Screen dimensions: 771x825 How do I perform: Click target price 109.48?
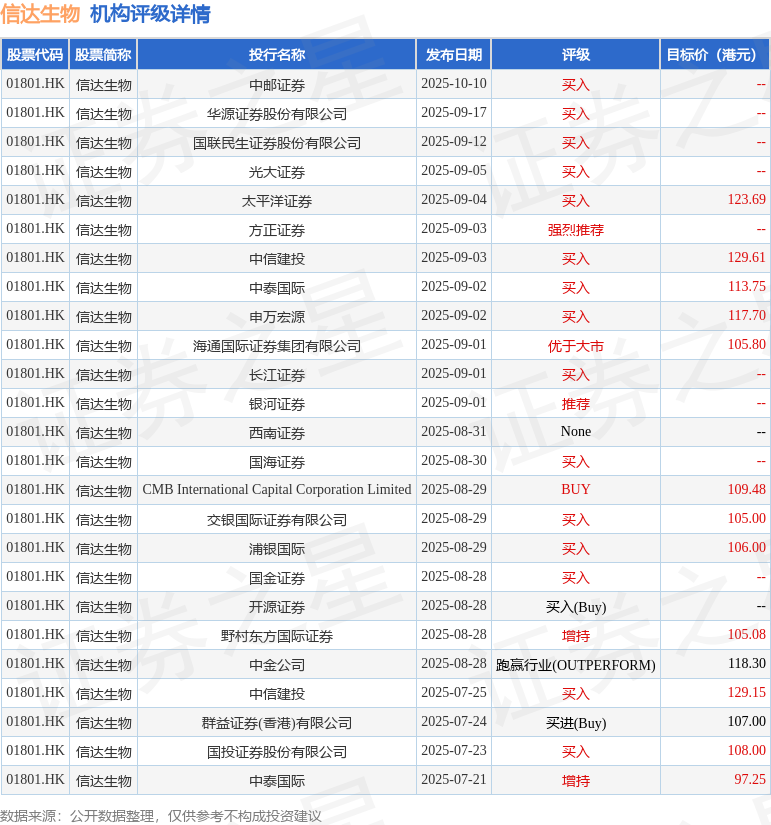(746, 489)
